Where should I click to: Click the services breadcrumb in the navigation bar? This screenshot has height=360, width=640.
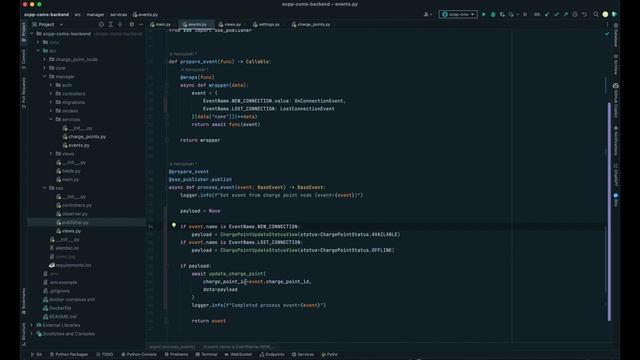[x=118, y=15]
